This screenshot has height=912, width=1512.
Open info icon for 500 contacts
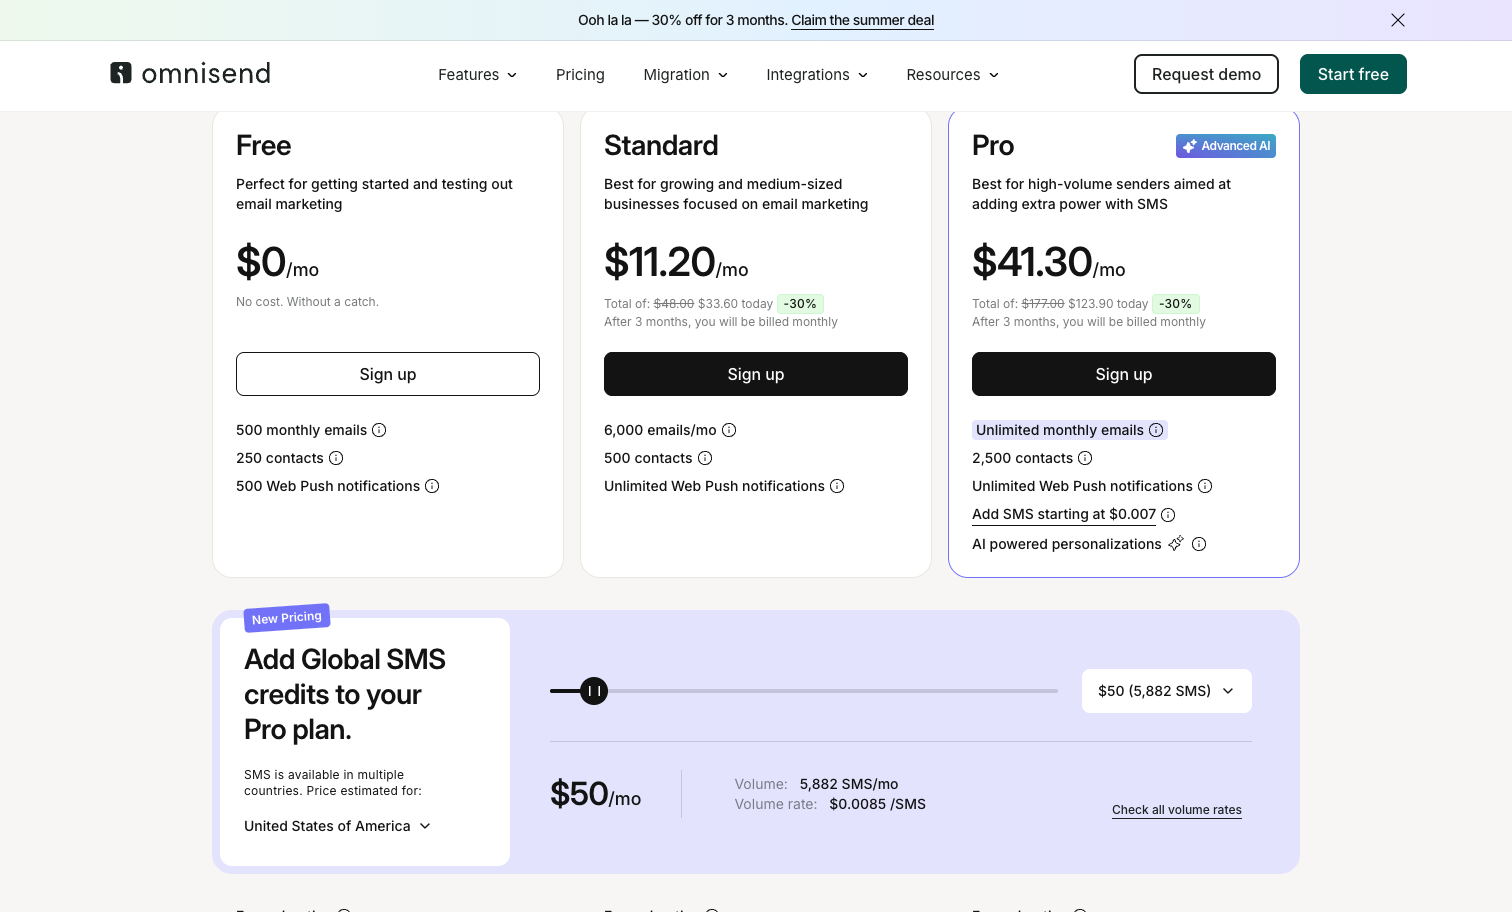click(x=705, y=458)
